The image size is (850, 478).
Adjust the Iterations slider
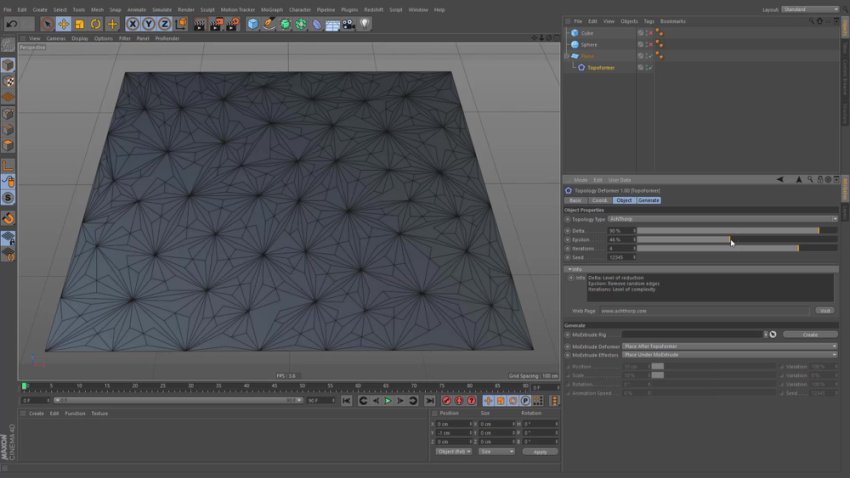coord(737,248)
